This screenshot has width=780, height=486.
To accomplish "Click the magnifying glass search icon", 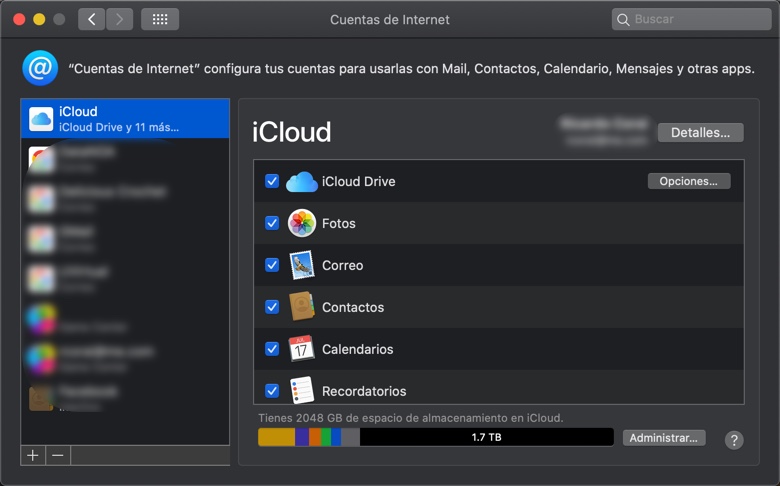I will click(x=623, y=19).
